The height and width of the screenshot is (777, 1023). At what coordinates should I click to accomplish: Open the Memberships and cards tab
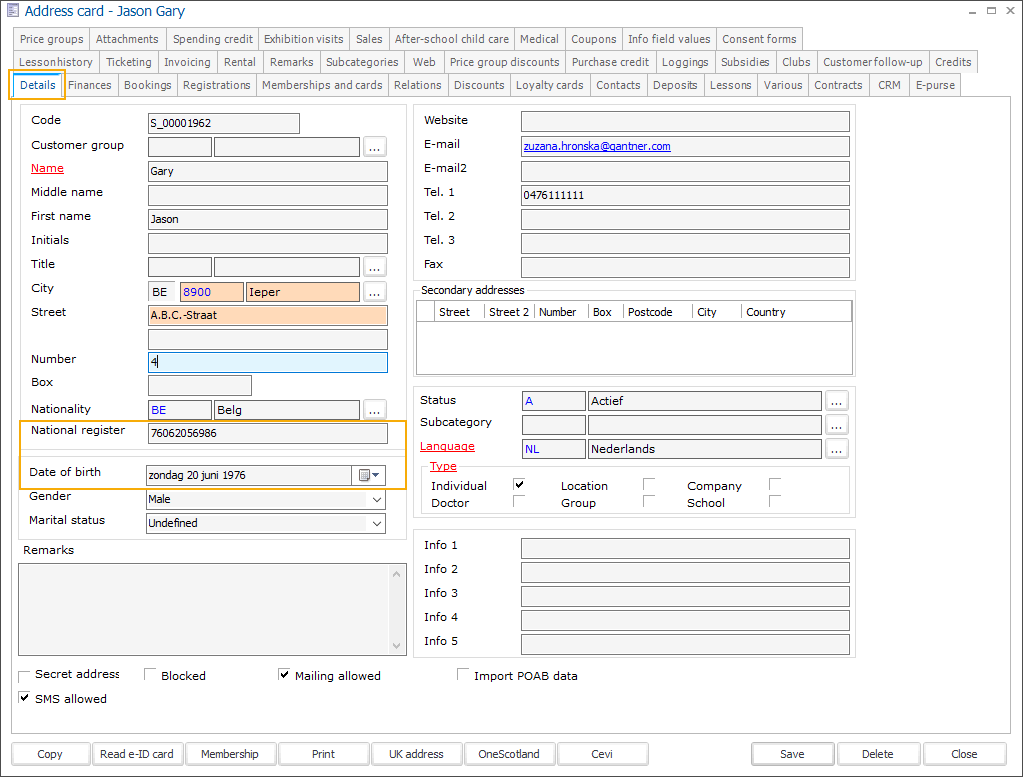[322, 85]
